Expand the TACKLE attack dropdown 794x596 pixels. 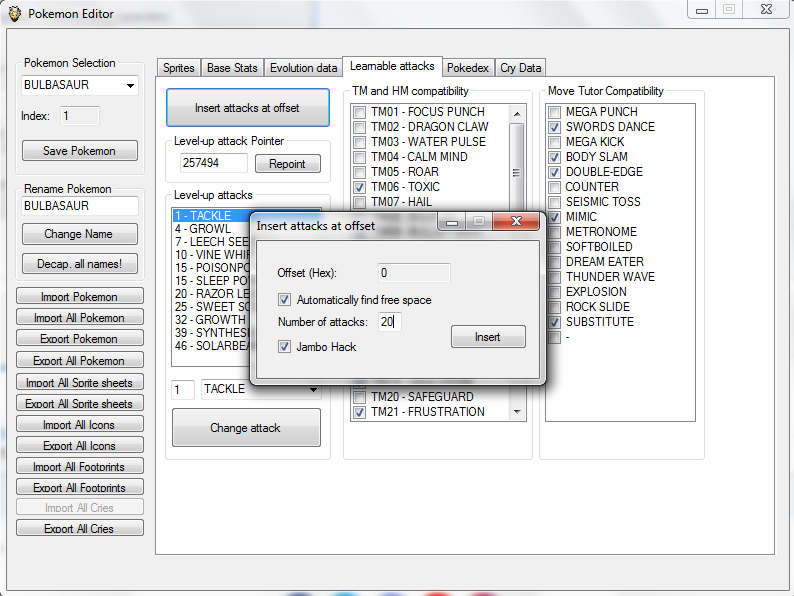pyautogui.click(x=313, y=389)
